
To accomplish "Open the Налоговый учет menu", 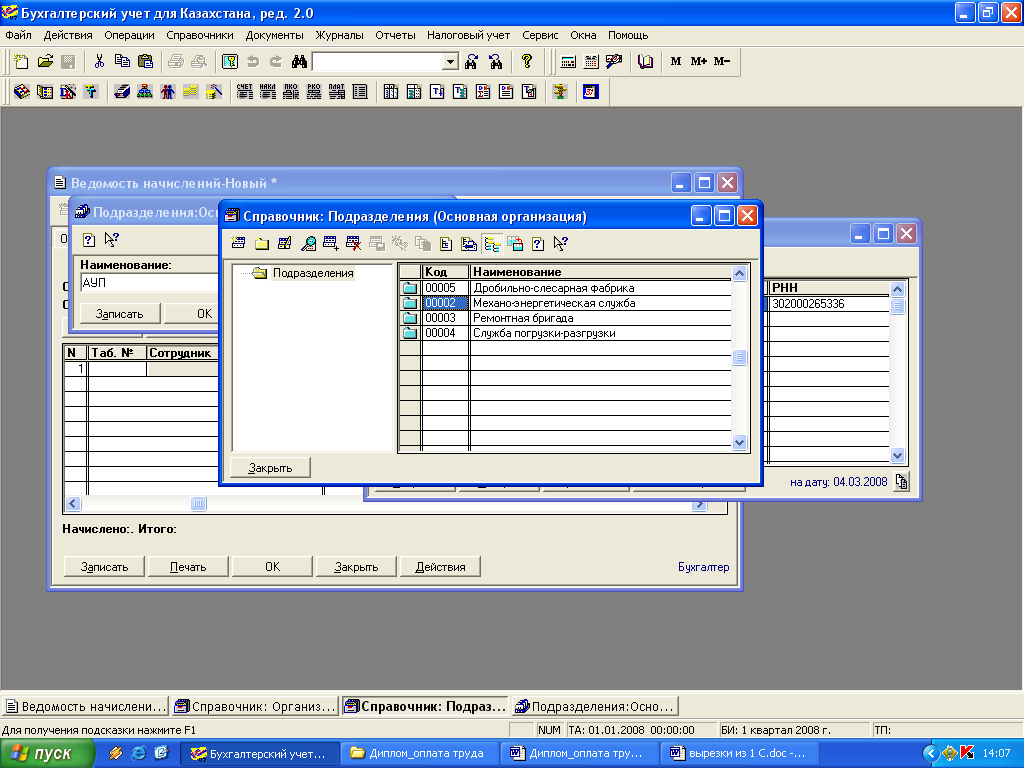I will tap(468, 35).
